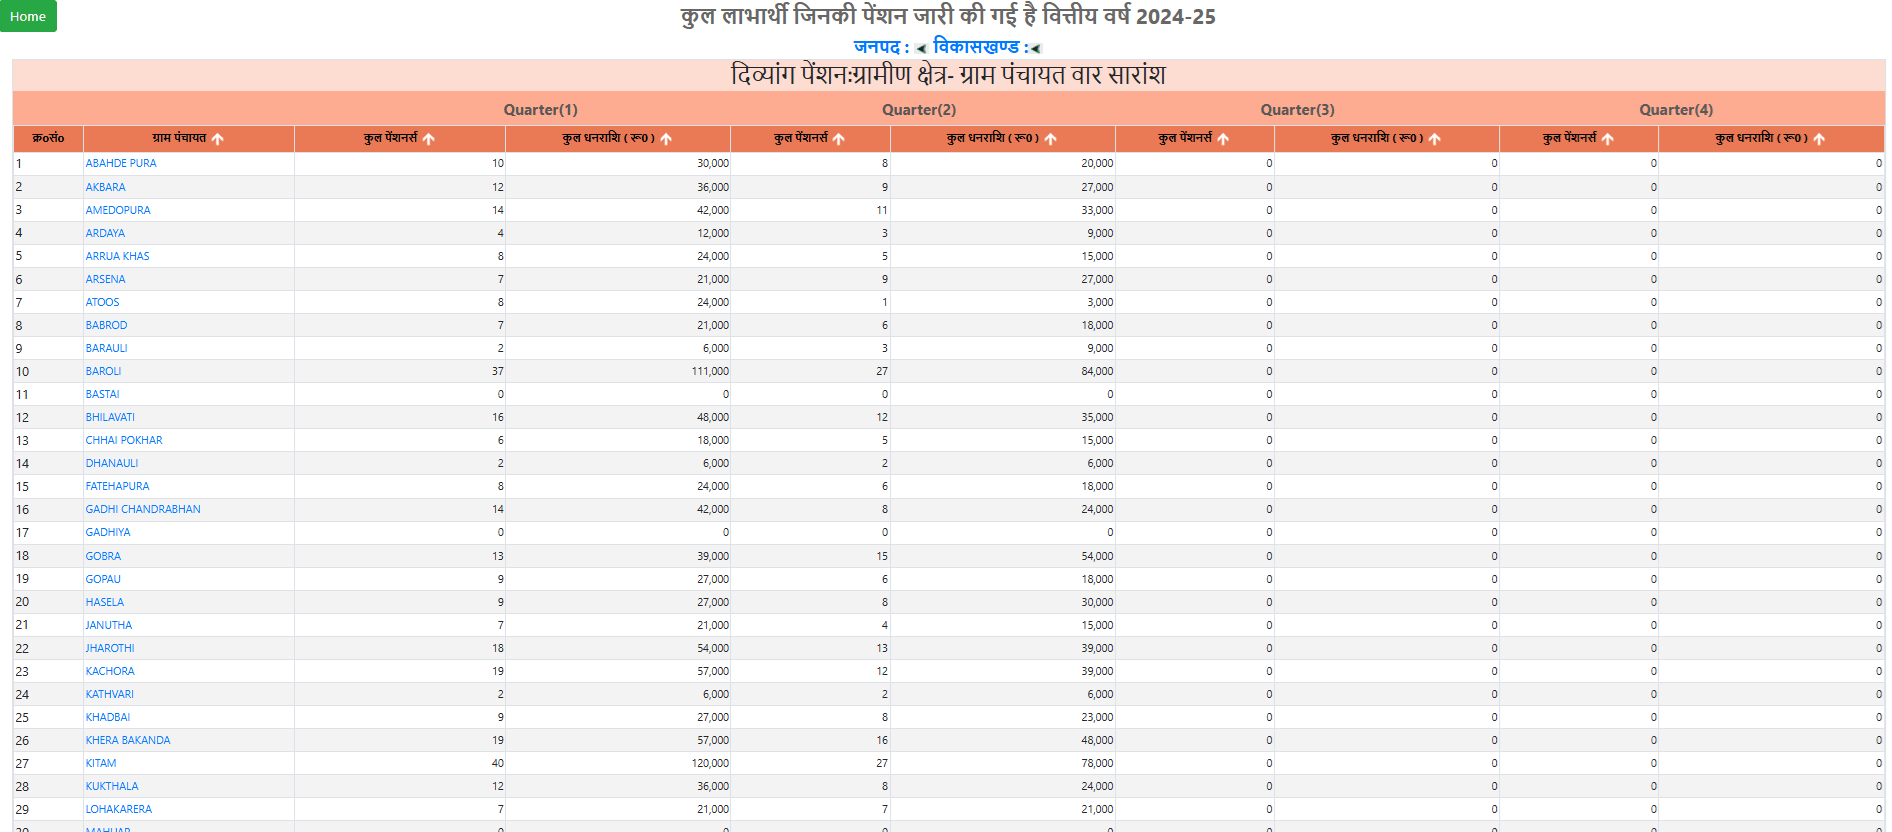Open BAROLI gram panchayat link

pyautogui.click(x=103, y=371)
